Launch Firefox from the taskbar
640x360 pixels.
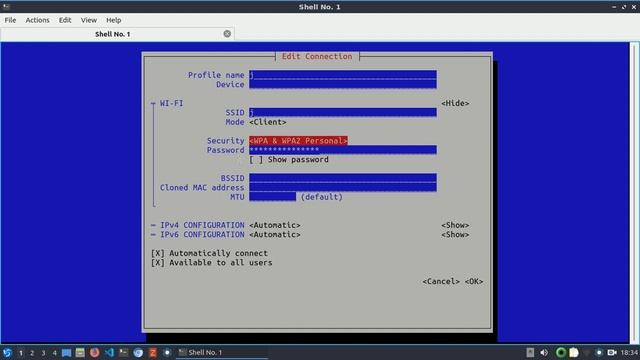pyautogui.click(x=94, y=352)
